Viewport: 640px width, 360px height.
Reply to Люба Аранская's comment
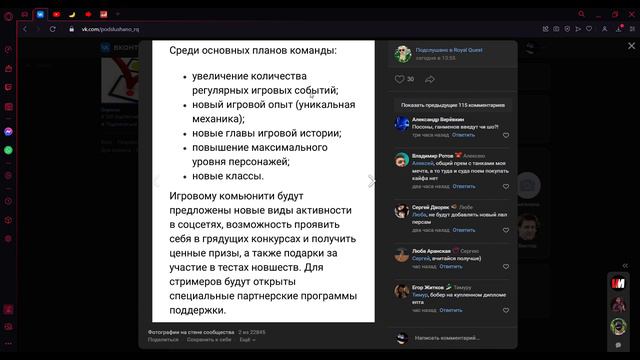[x=451, y=266]
